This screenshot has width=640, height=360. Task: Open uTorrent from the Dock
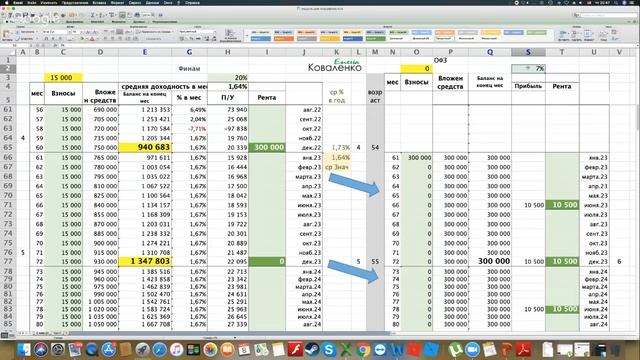pos(455,350)
